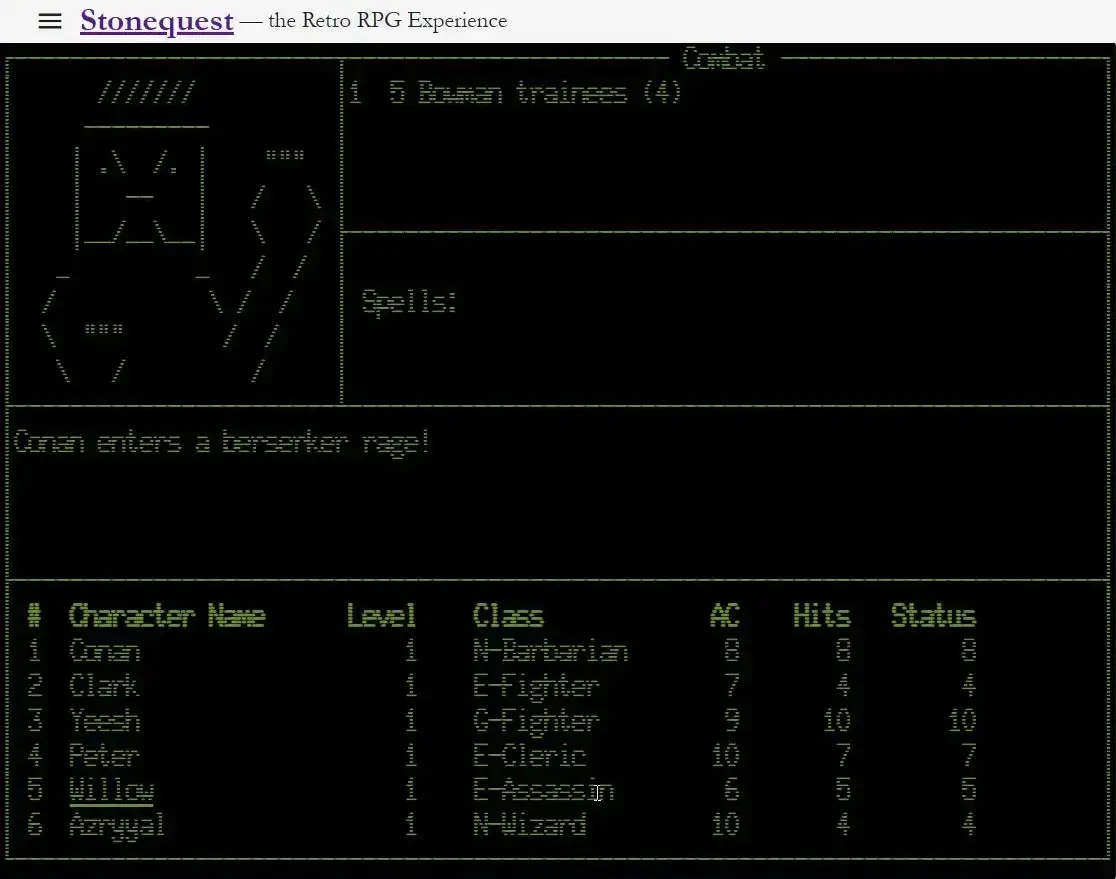
Task: Click the Combat panel title
Action: (725, 58)
